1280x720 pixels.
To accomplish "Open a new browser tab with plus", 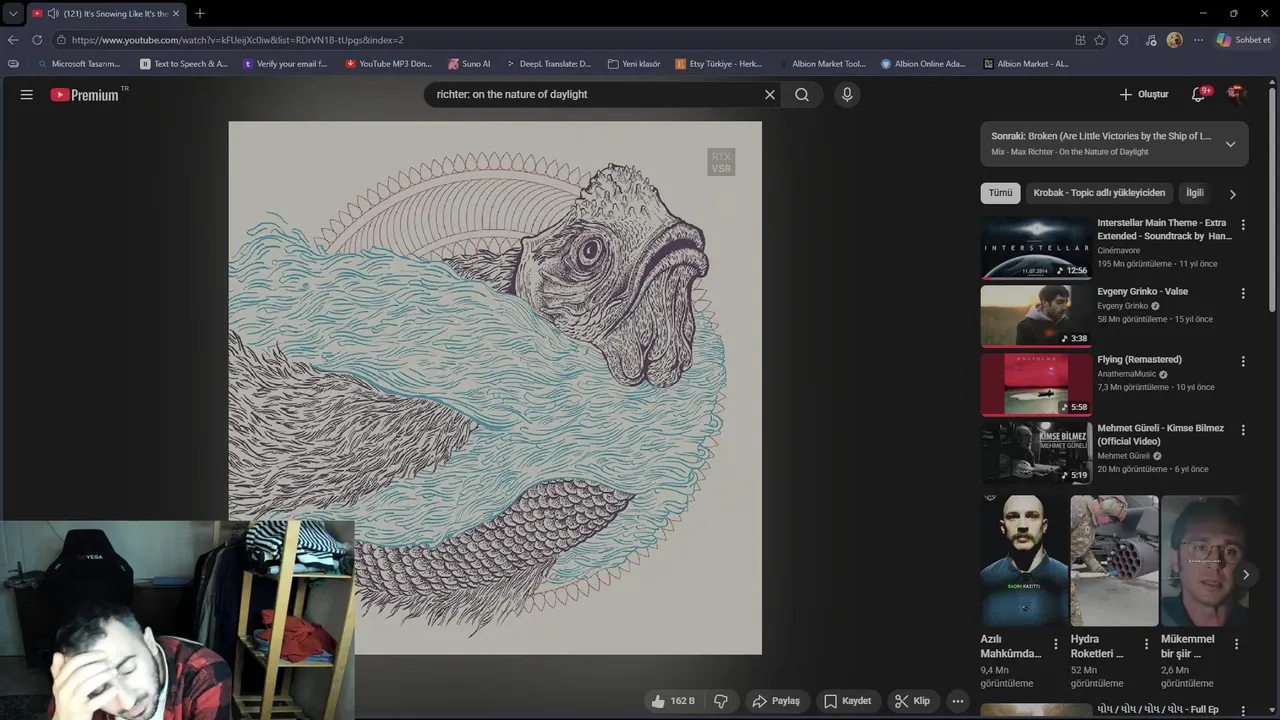I will tap(199, 14).
